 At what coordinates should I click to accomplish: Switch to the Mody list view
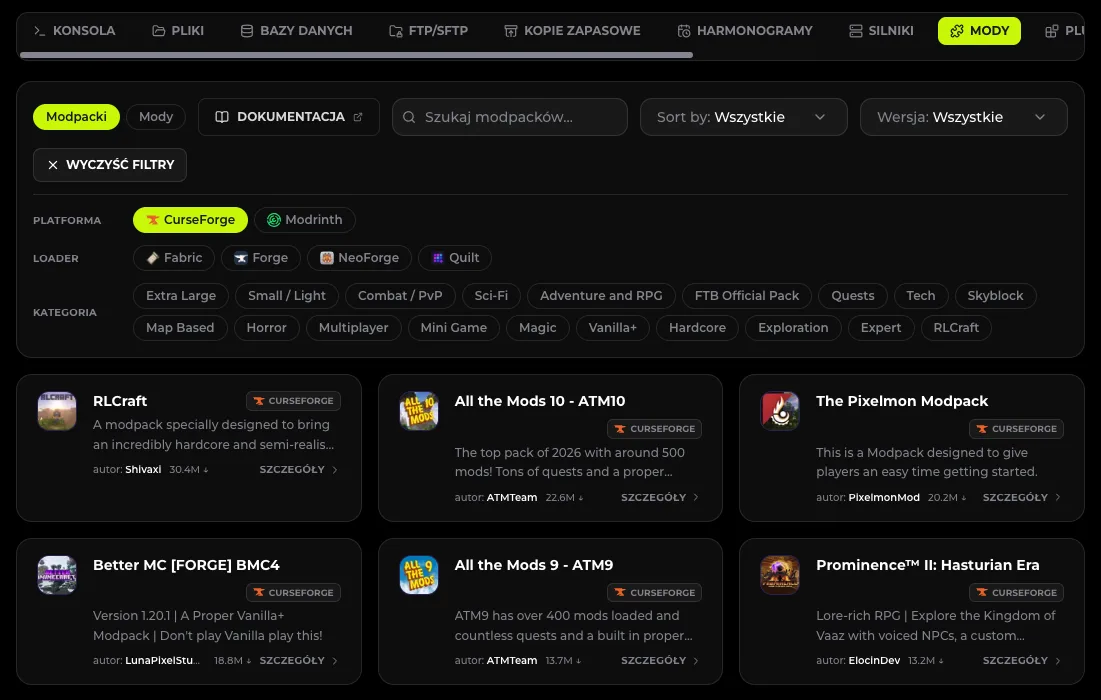[156, 117]
